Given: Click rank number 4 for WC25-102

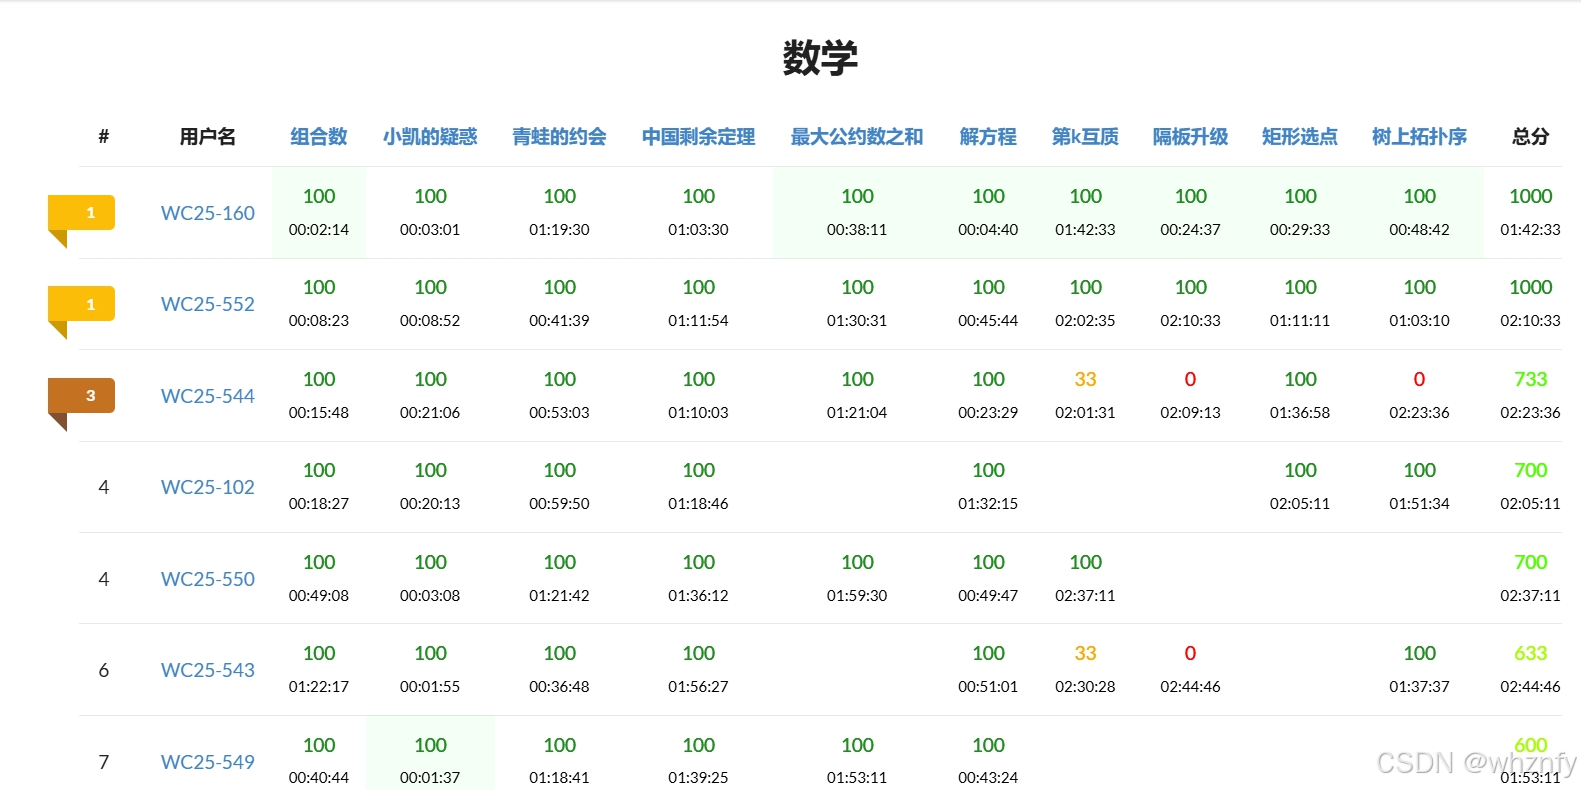Looking at the screenshot, I should [x=103, y=487].
